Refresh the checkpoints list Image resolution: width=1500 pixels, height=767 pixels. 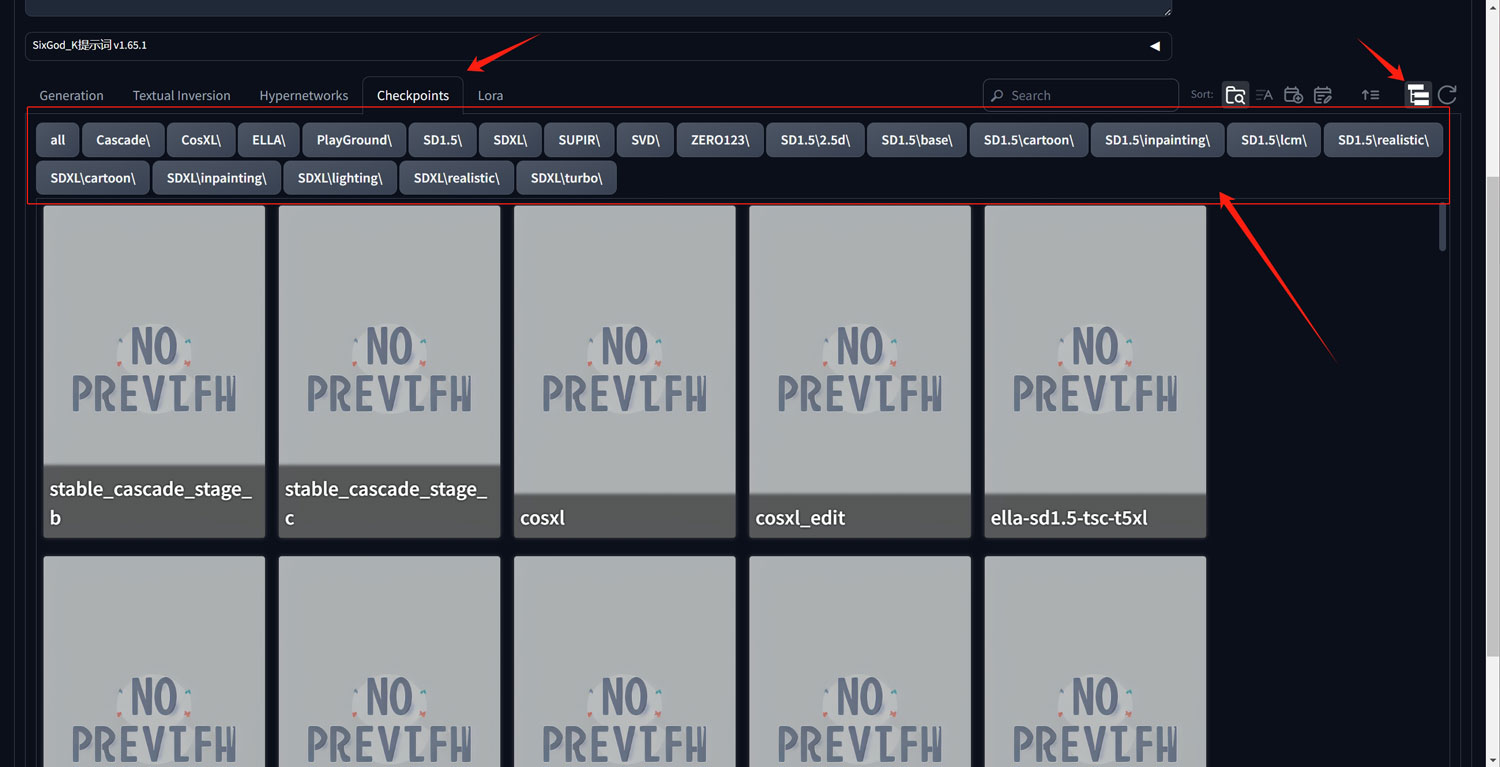pos(1447,95)
